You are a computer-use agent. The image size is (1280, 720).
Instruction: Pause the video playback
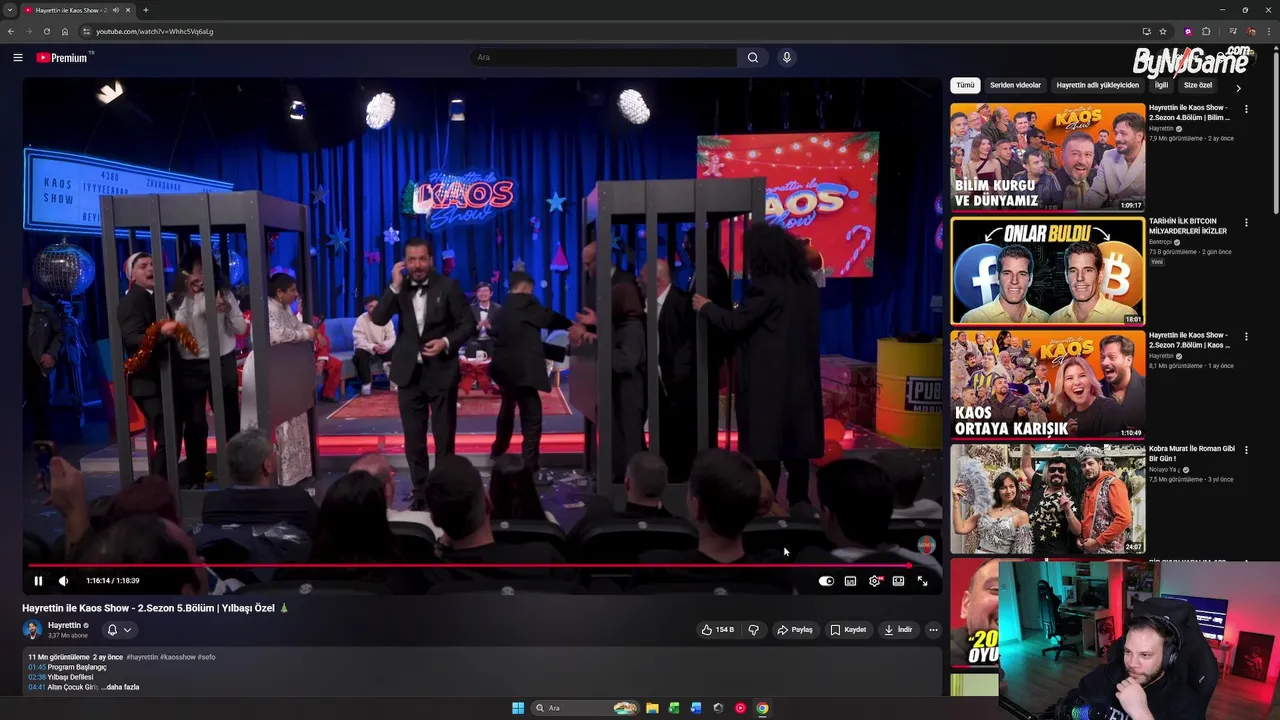tap(38, 581)
